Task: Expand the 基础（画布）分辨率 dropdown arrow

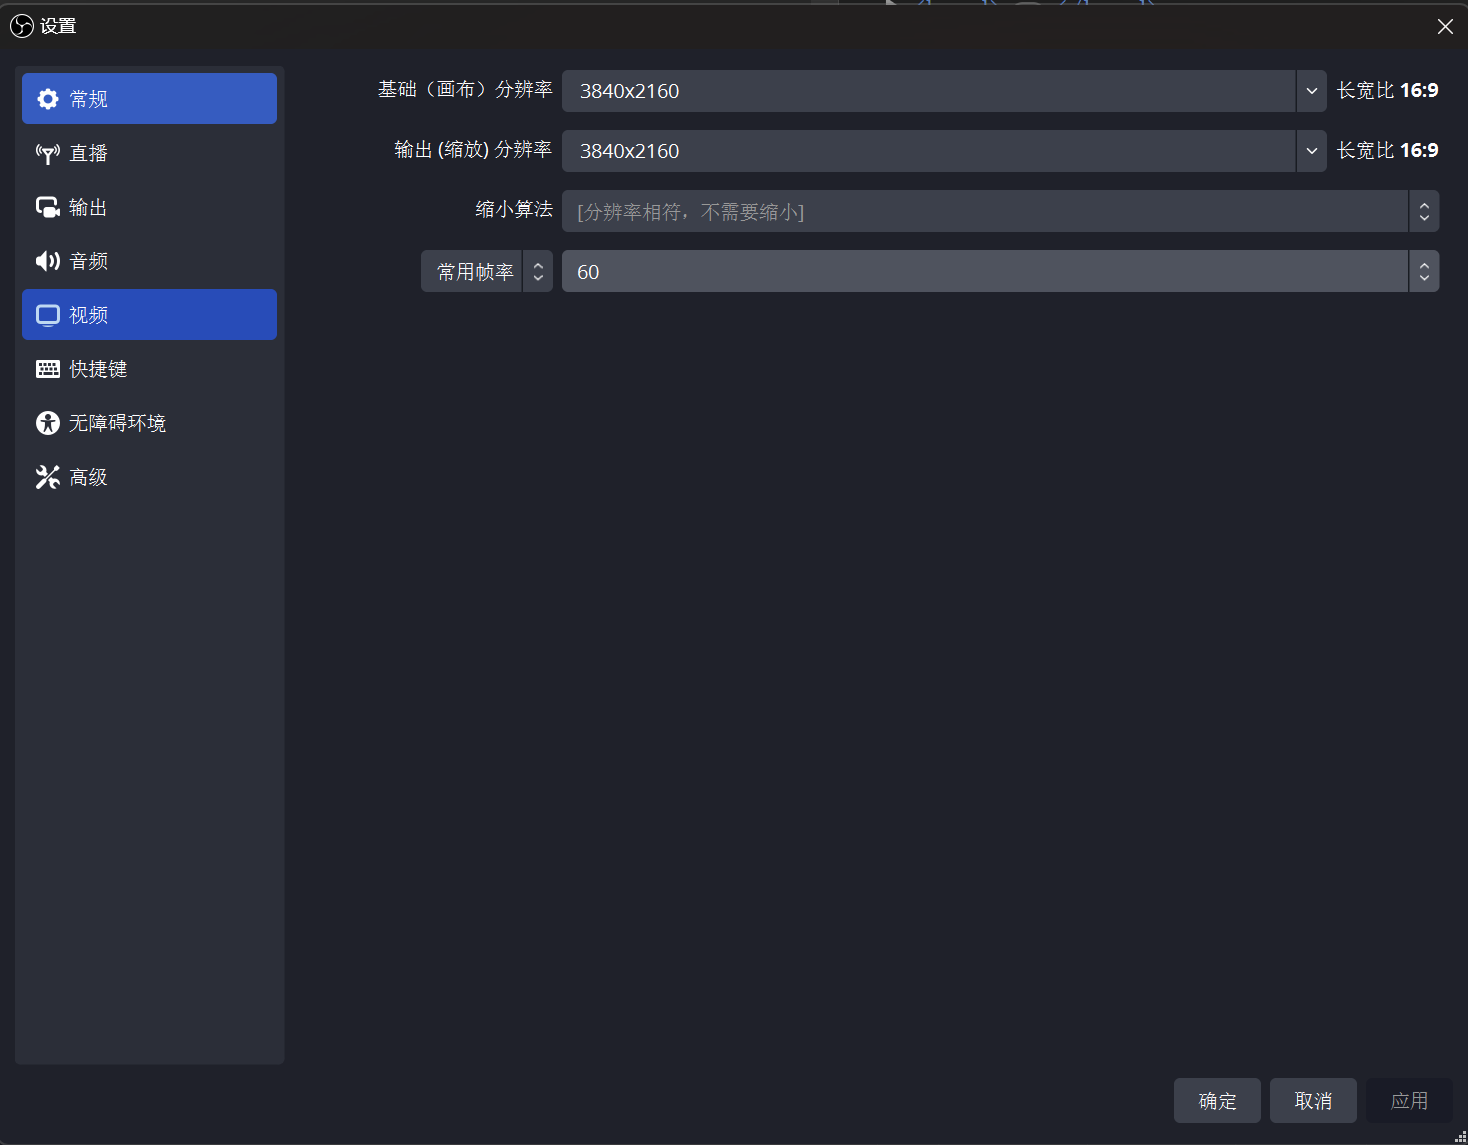Action: 1311,91
